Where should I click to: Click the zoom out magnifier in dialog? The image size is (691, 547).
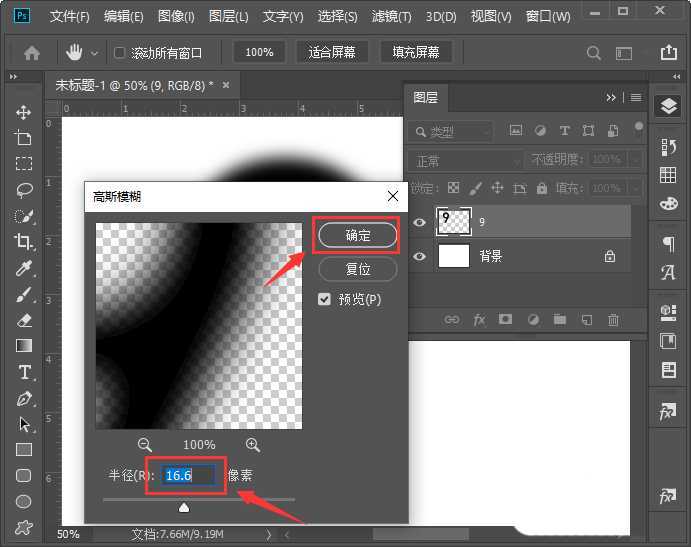145,444
